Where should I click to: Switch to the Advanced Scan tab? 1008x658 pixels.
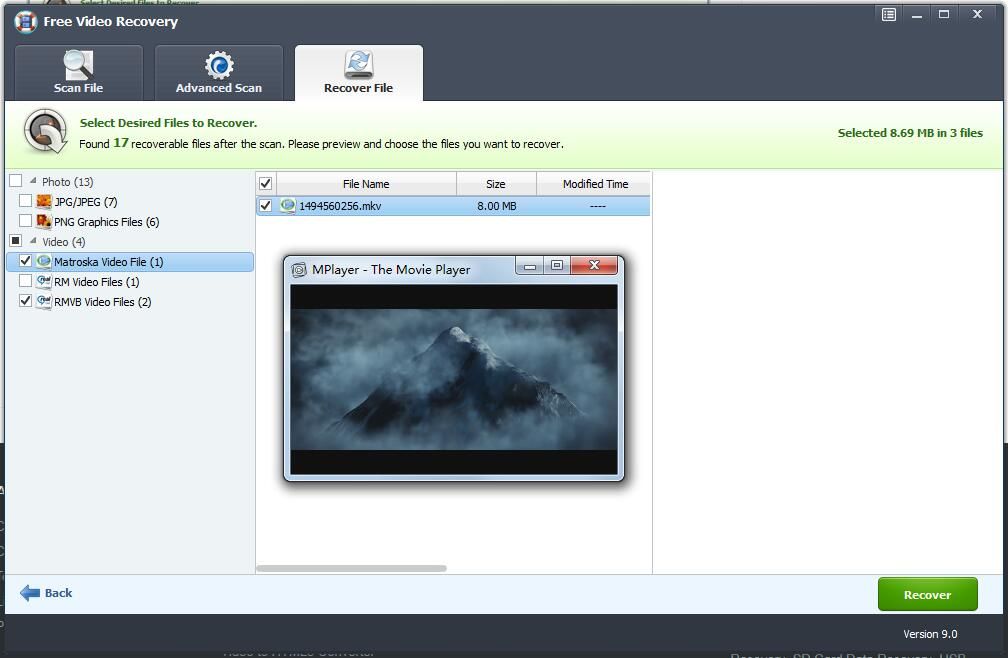219,72
